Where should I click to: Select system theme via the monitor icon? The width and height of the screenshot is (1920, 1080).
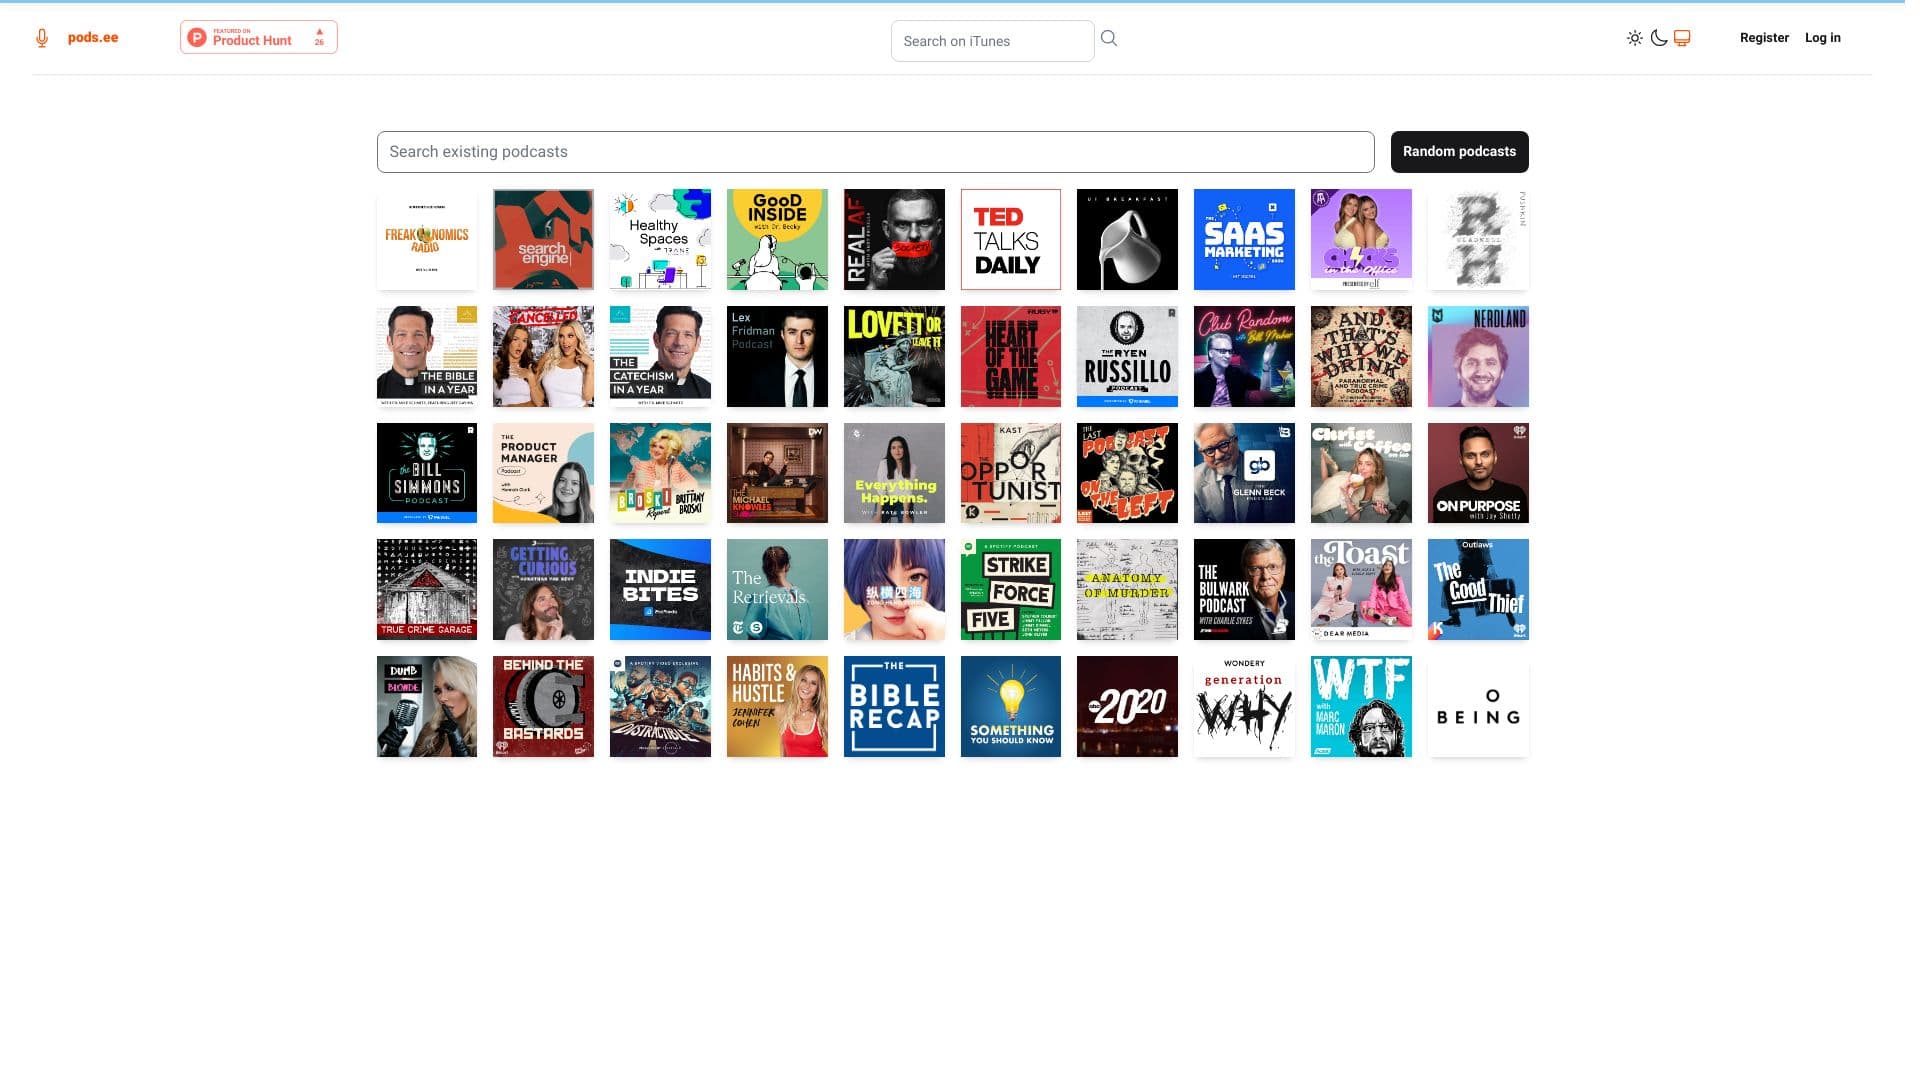[x=1683, y=37]
